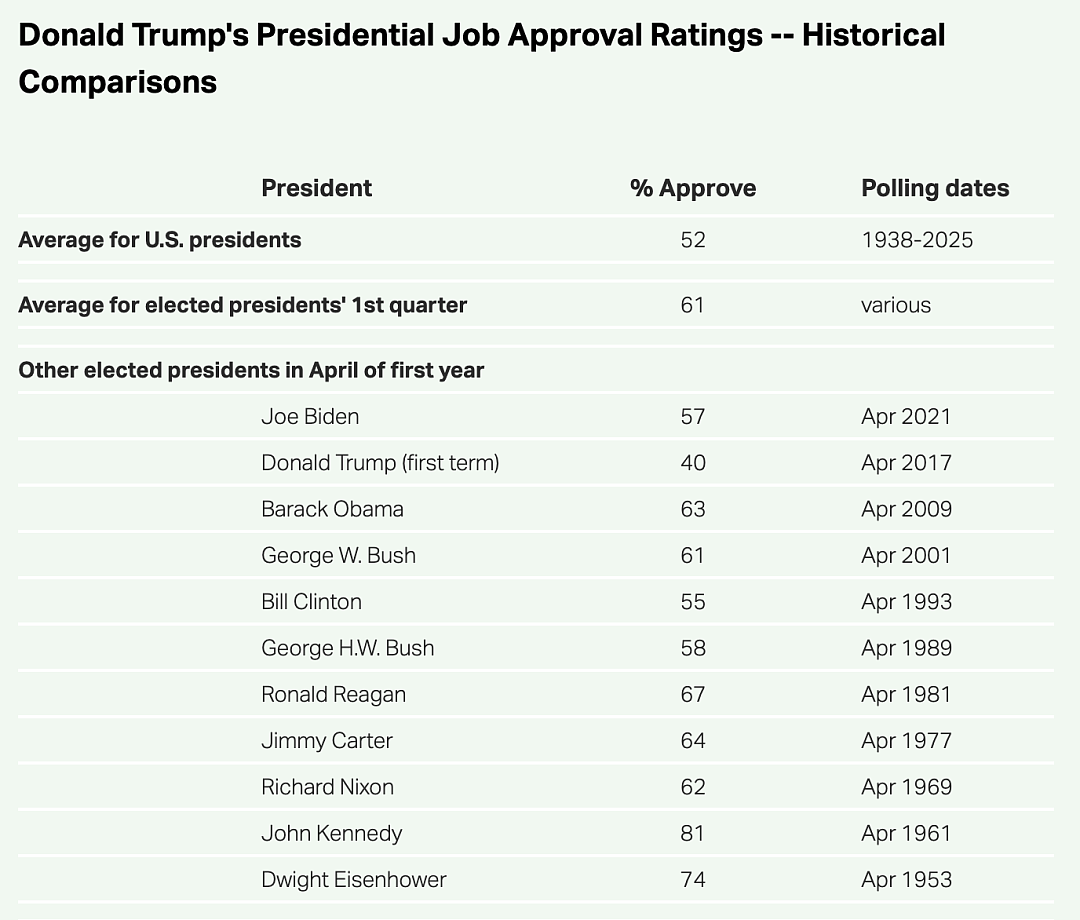Click John Kennedy's approval value 81
The image size is (1080, 920).
[x=692, y=833]
